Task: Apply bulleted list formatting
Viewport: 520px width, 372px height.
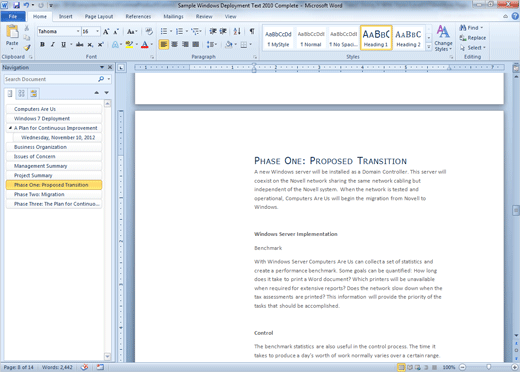Action: click(164, 31)
